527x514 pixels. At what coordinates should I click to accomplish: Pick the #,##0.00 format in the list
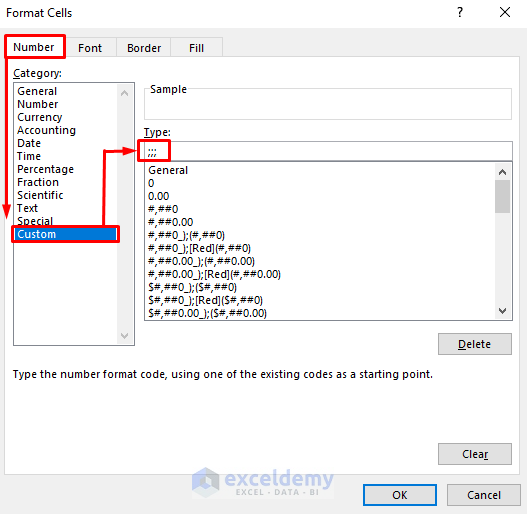(x=171, y=222)
